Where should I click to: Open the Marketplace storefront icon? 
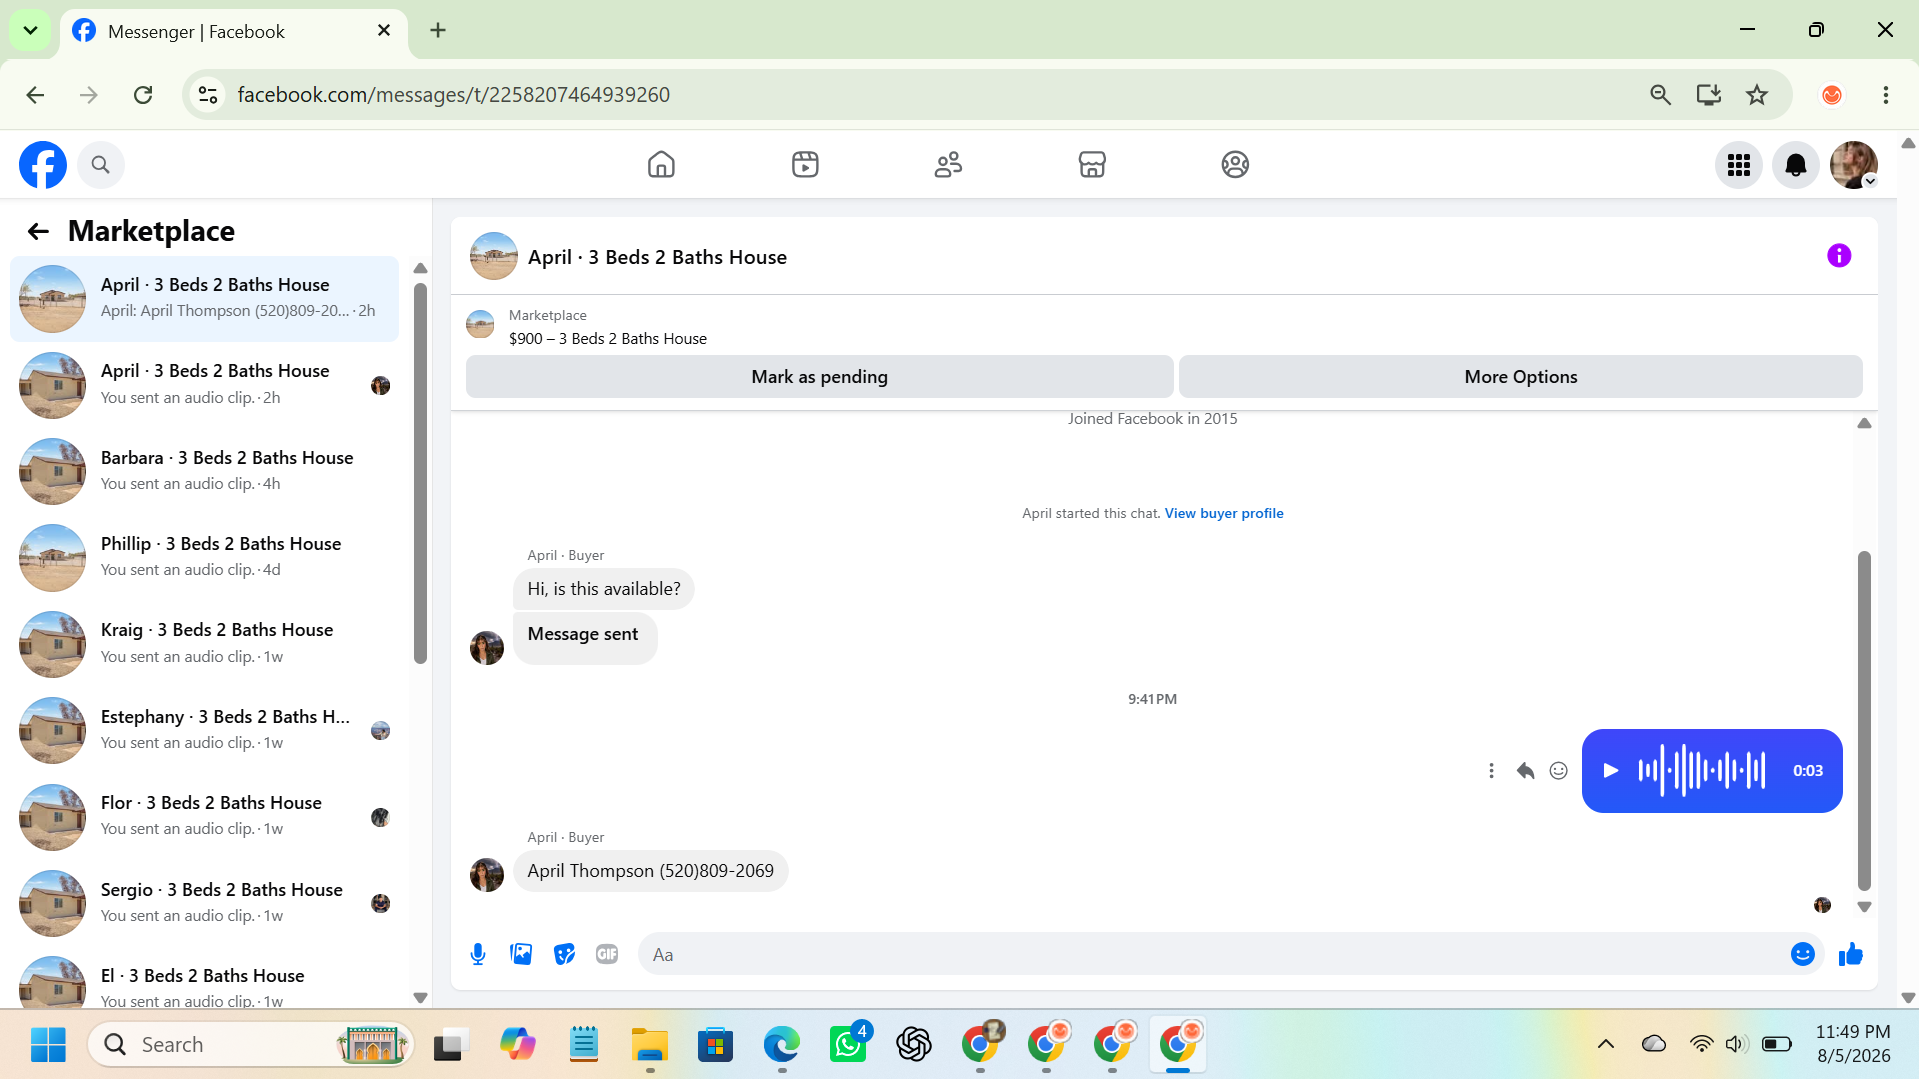1092,164
